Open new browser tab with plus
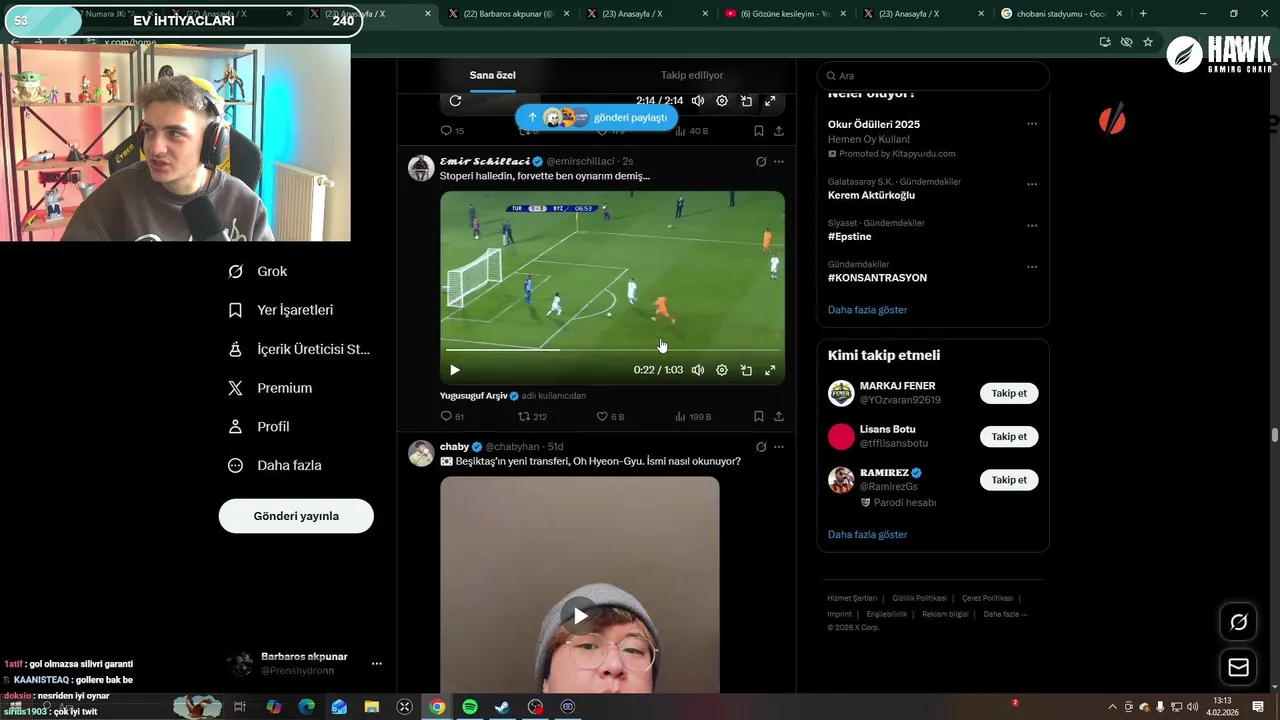Viewport: 1280px width, 720px height. [x=1143, y=14]
